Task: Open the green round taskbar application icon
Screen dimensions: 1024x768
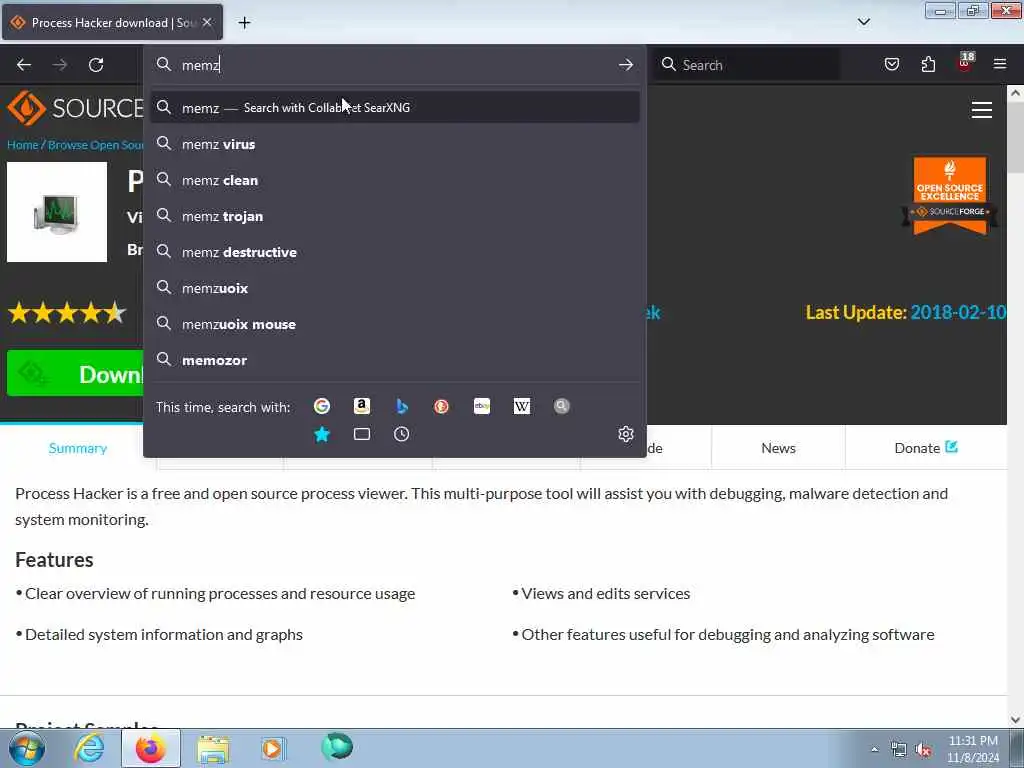Action: pyautogui.click(x=337, y=746)
